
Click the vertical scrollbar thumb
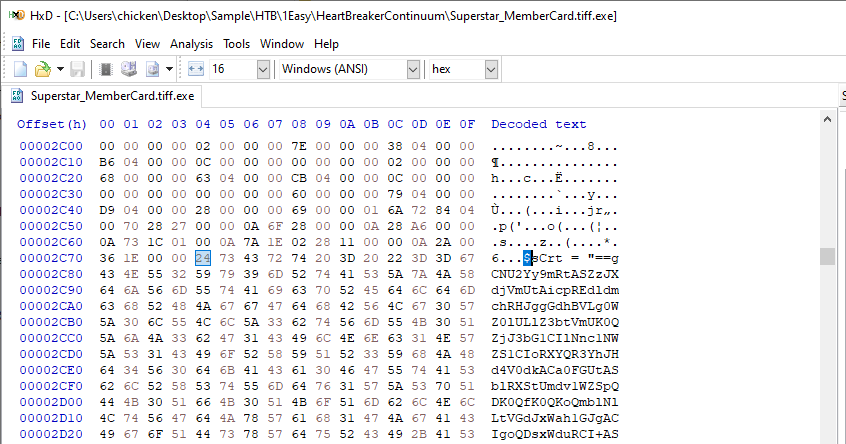click(827, 256)
